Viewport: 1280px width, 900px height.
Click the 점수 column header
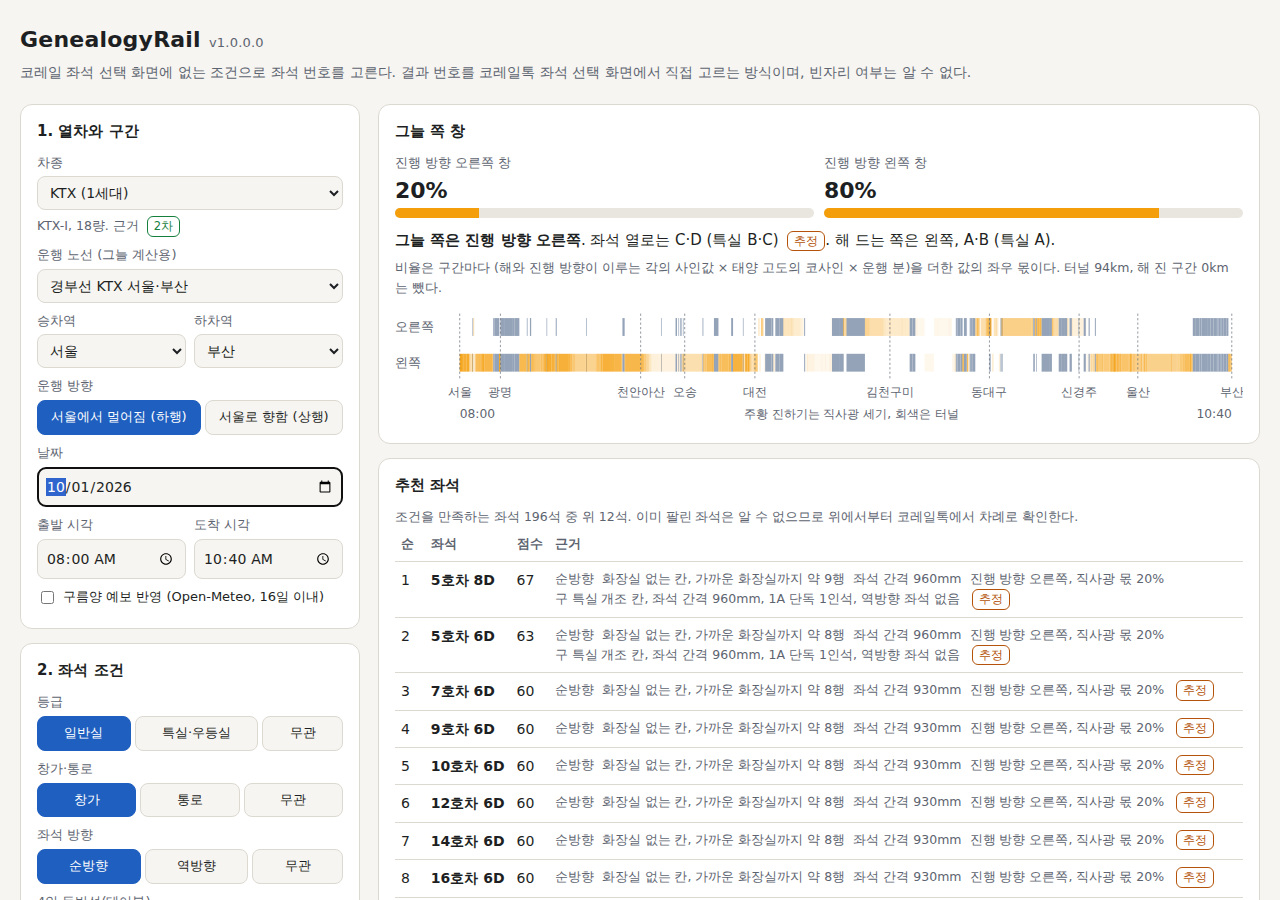coord(530,544)
